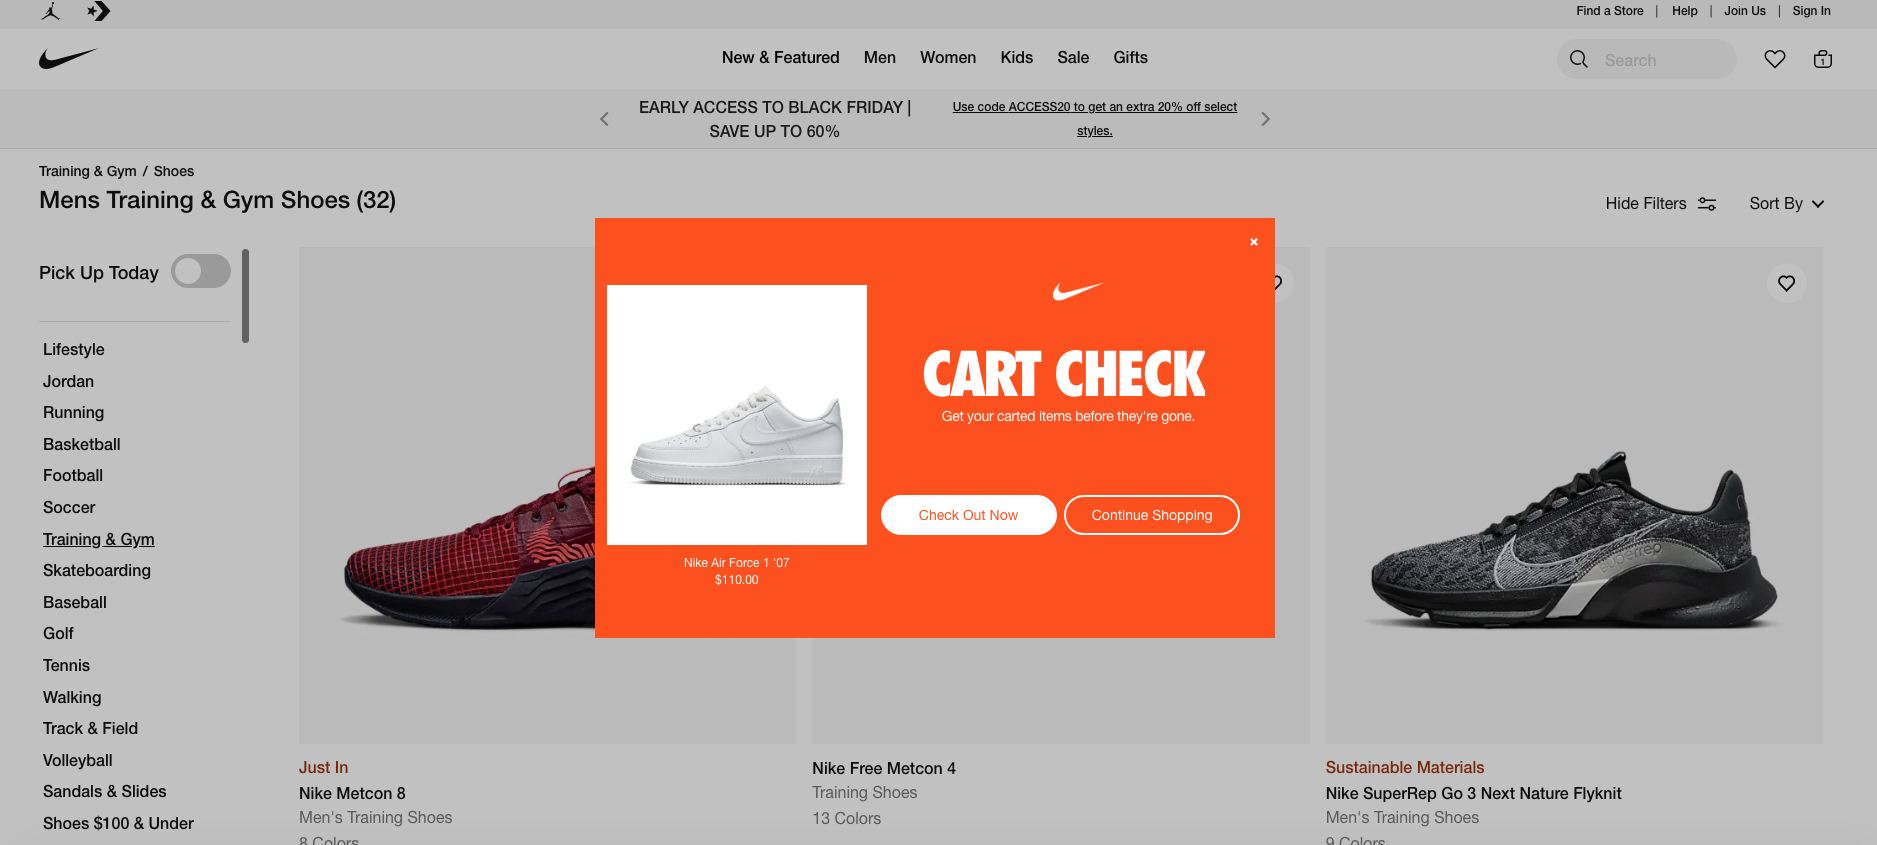Show next promo banner with right arrow
This screenshot has width=1877, height=845.
[1265, 119]
